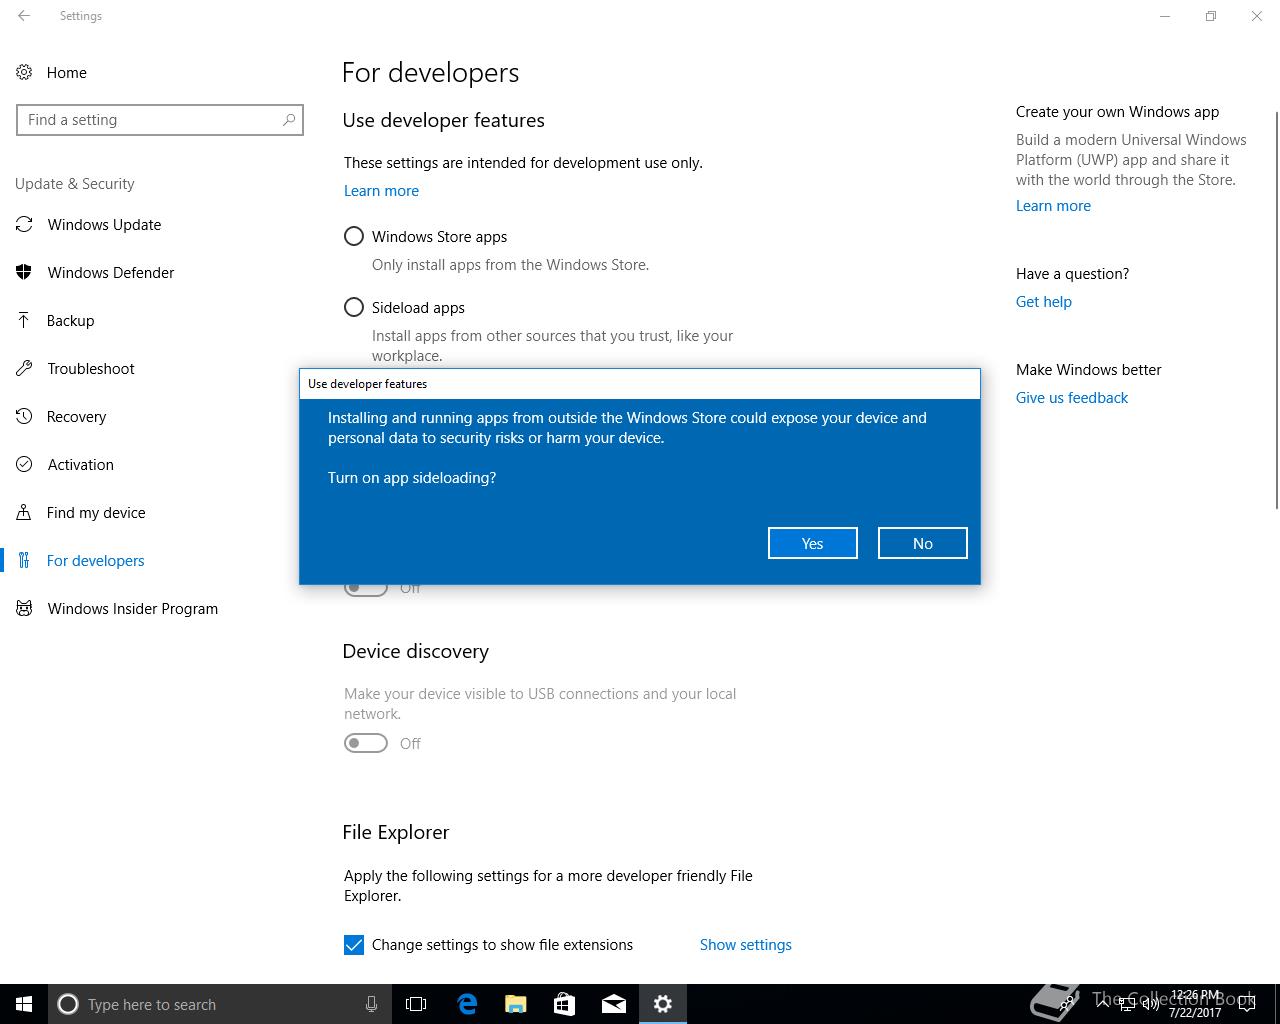
Task: Open Backup upload arrow icon
Action: click(24, 320)
